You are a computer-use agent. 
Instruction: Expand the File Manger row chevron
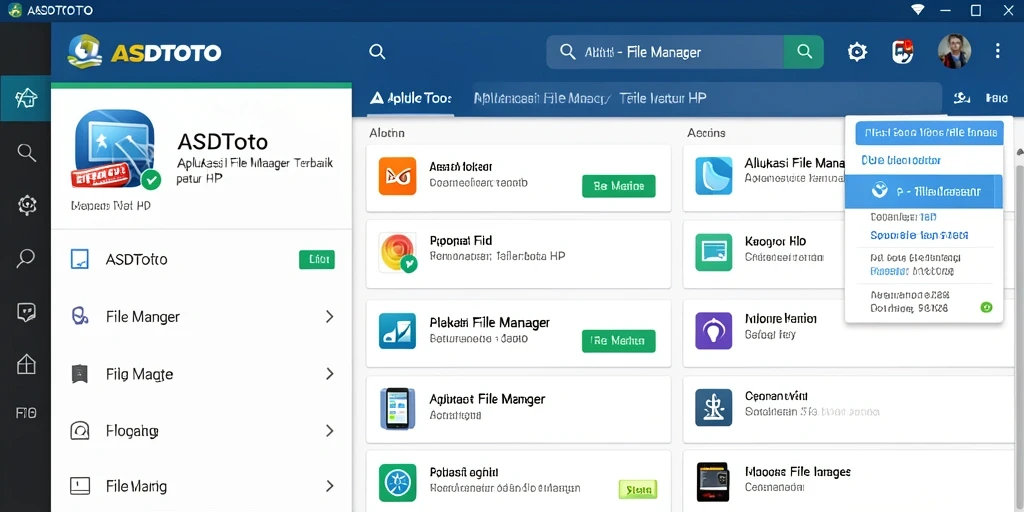(x=329, y=317)
